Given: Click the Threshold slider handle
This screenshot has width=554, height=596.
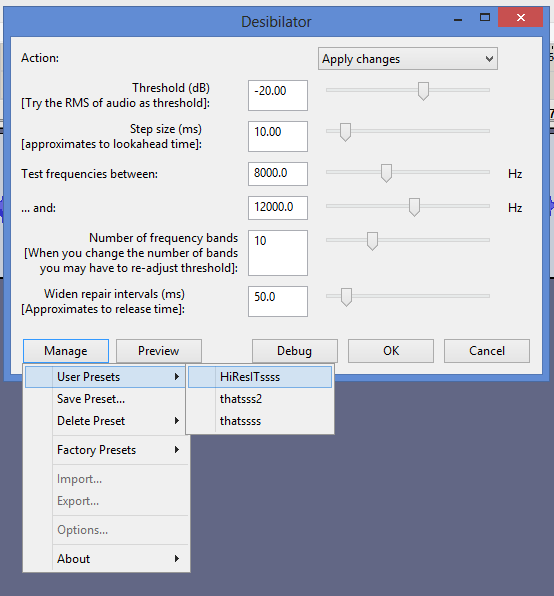Looking at the screenshot, I should (423, 91).
